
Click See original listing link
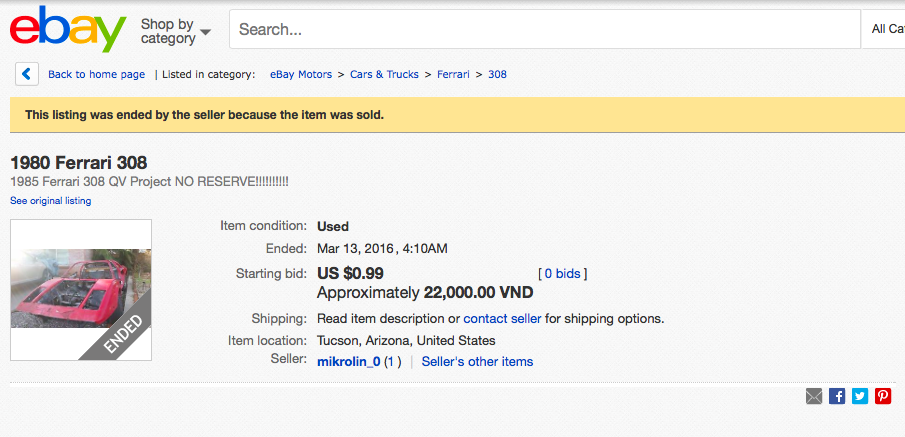pos(50,201)
